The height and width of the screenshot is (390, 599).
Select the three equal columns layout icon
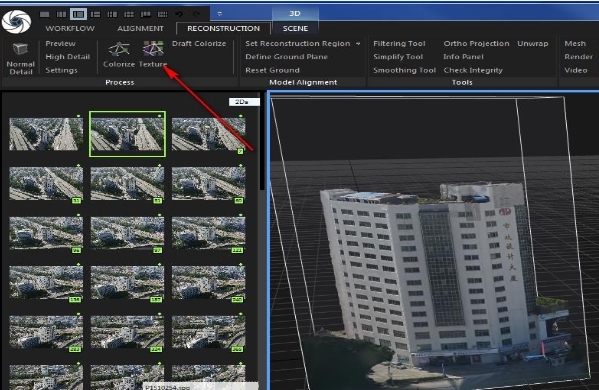(61, 15)
